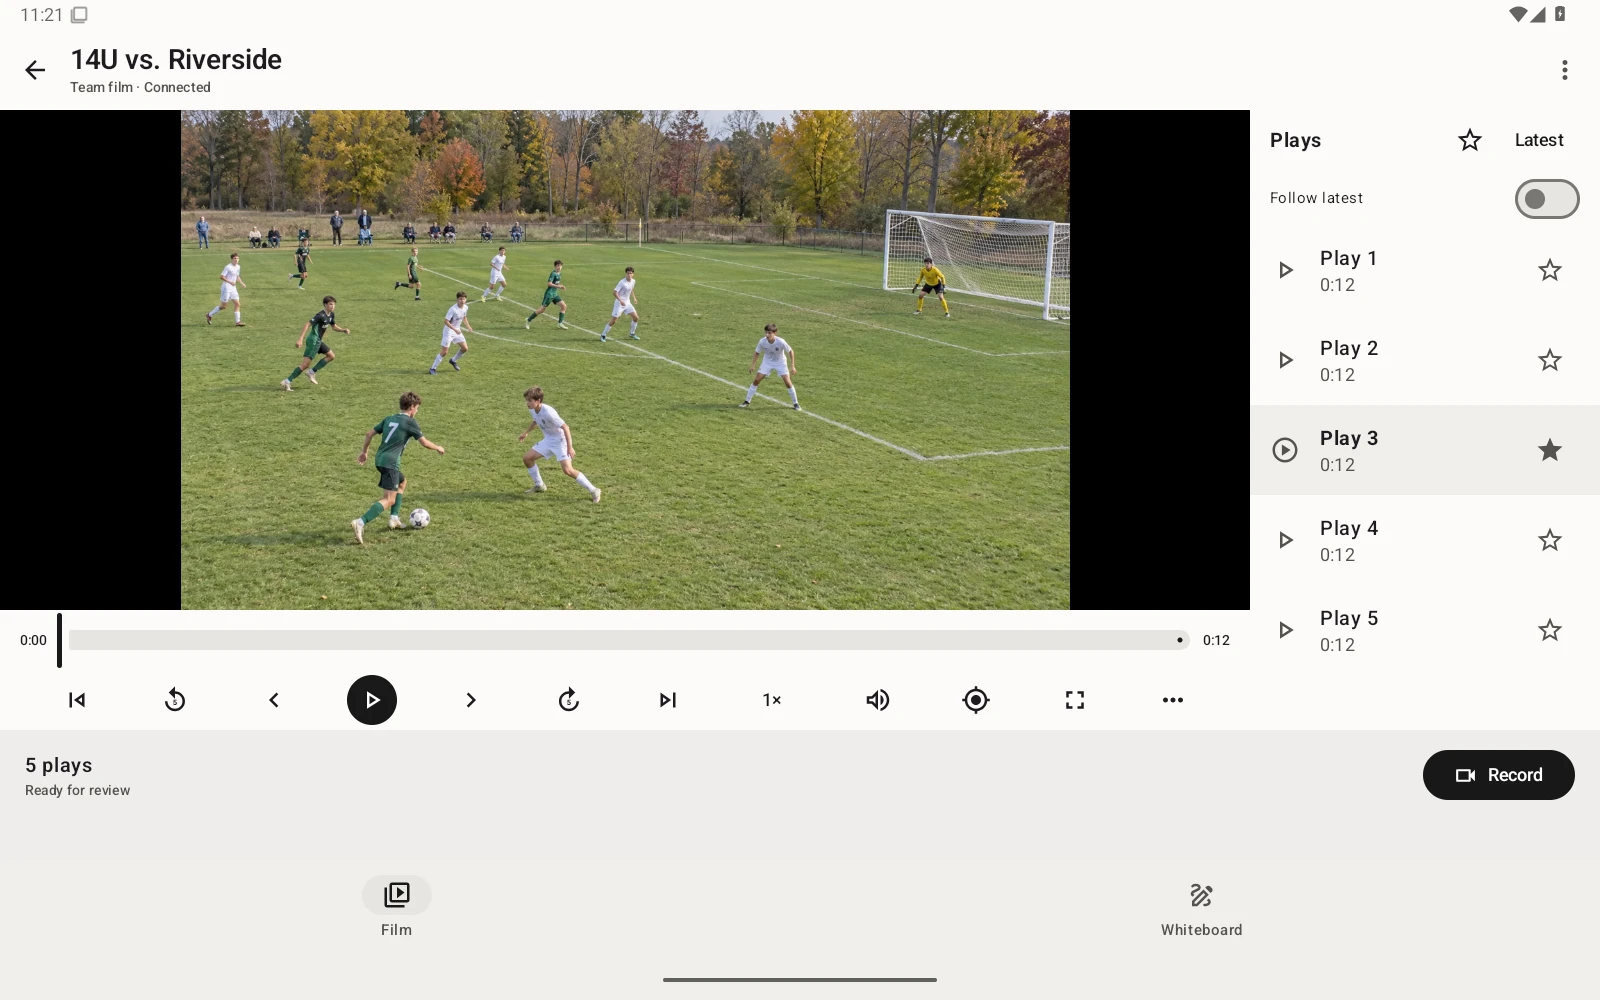Select the Play 4 label
Screen dimensions: 1600x1000
pos(1349,528)
